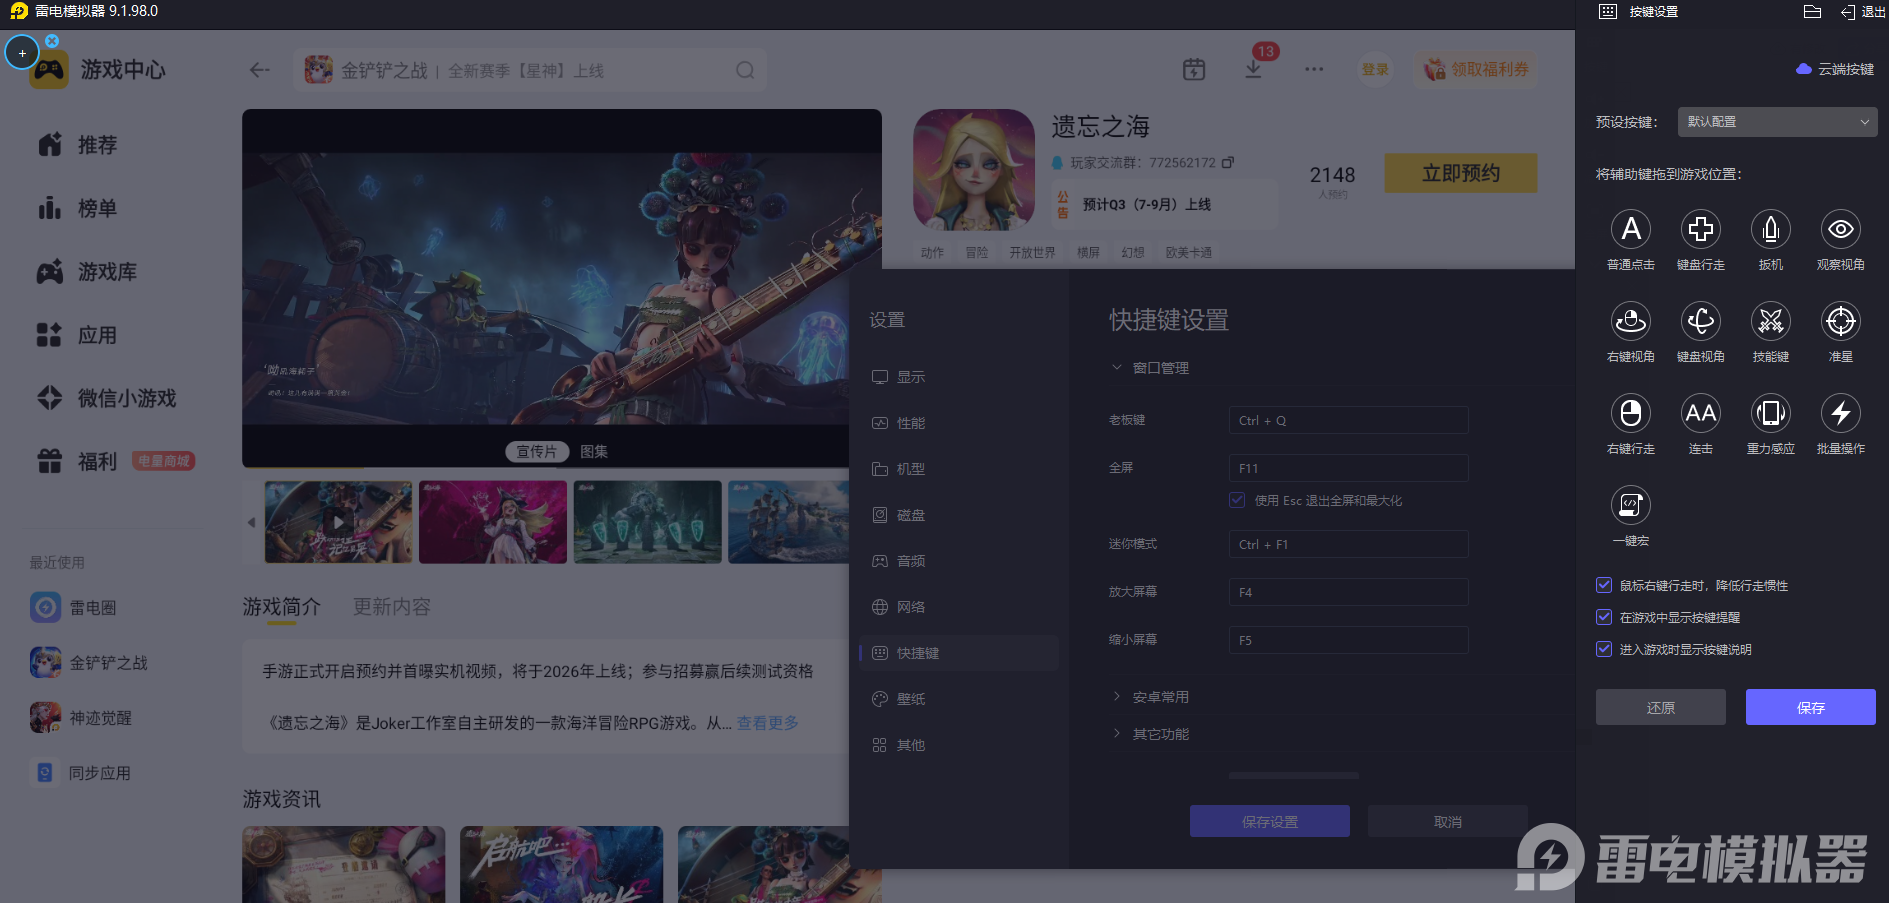
Task: Switch to the 更新内容 tab
Action: [x=391, y=607]
